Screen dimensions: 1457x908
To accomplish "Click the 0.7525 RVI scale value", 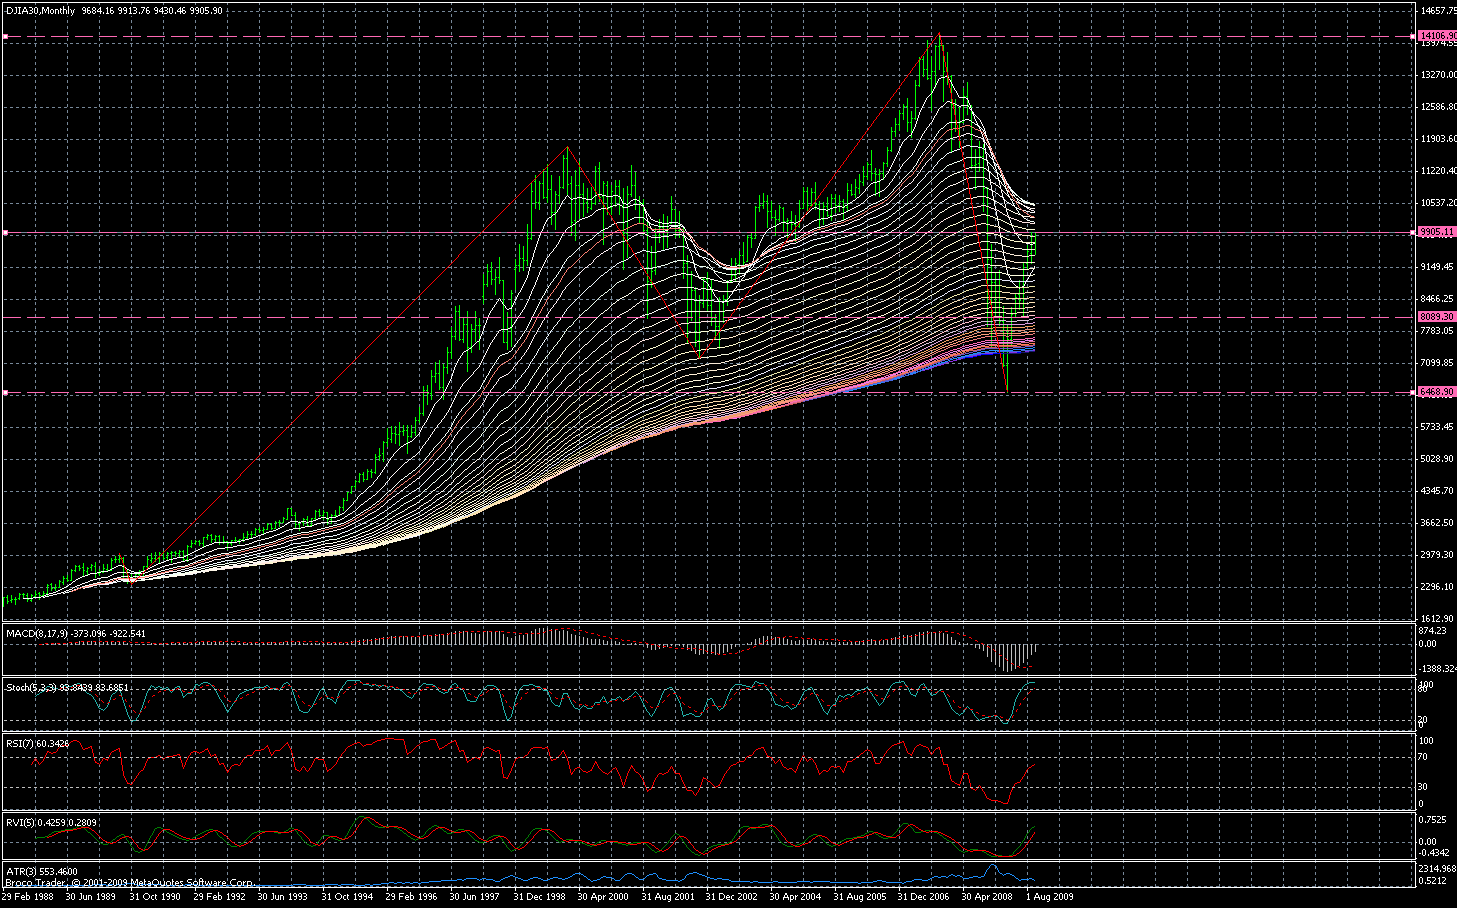I will tap(1434, 821).
